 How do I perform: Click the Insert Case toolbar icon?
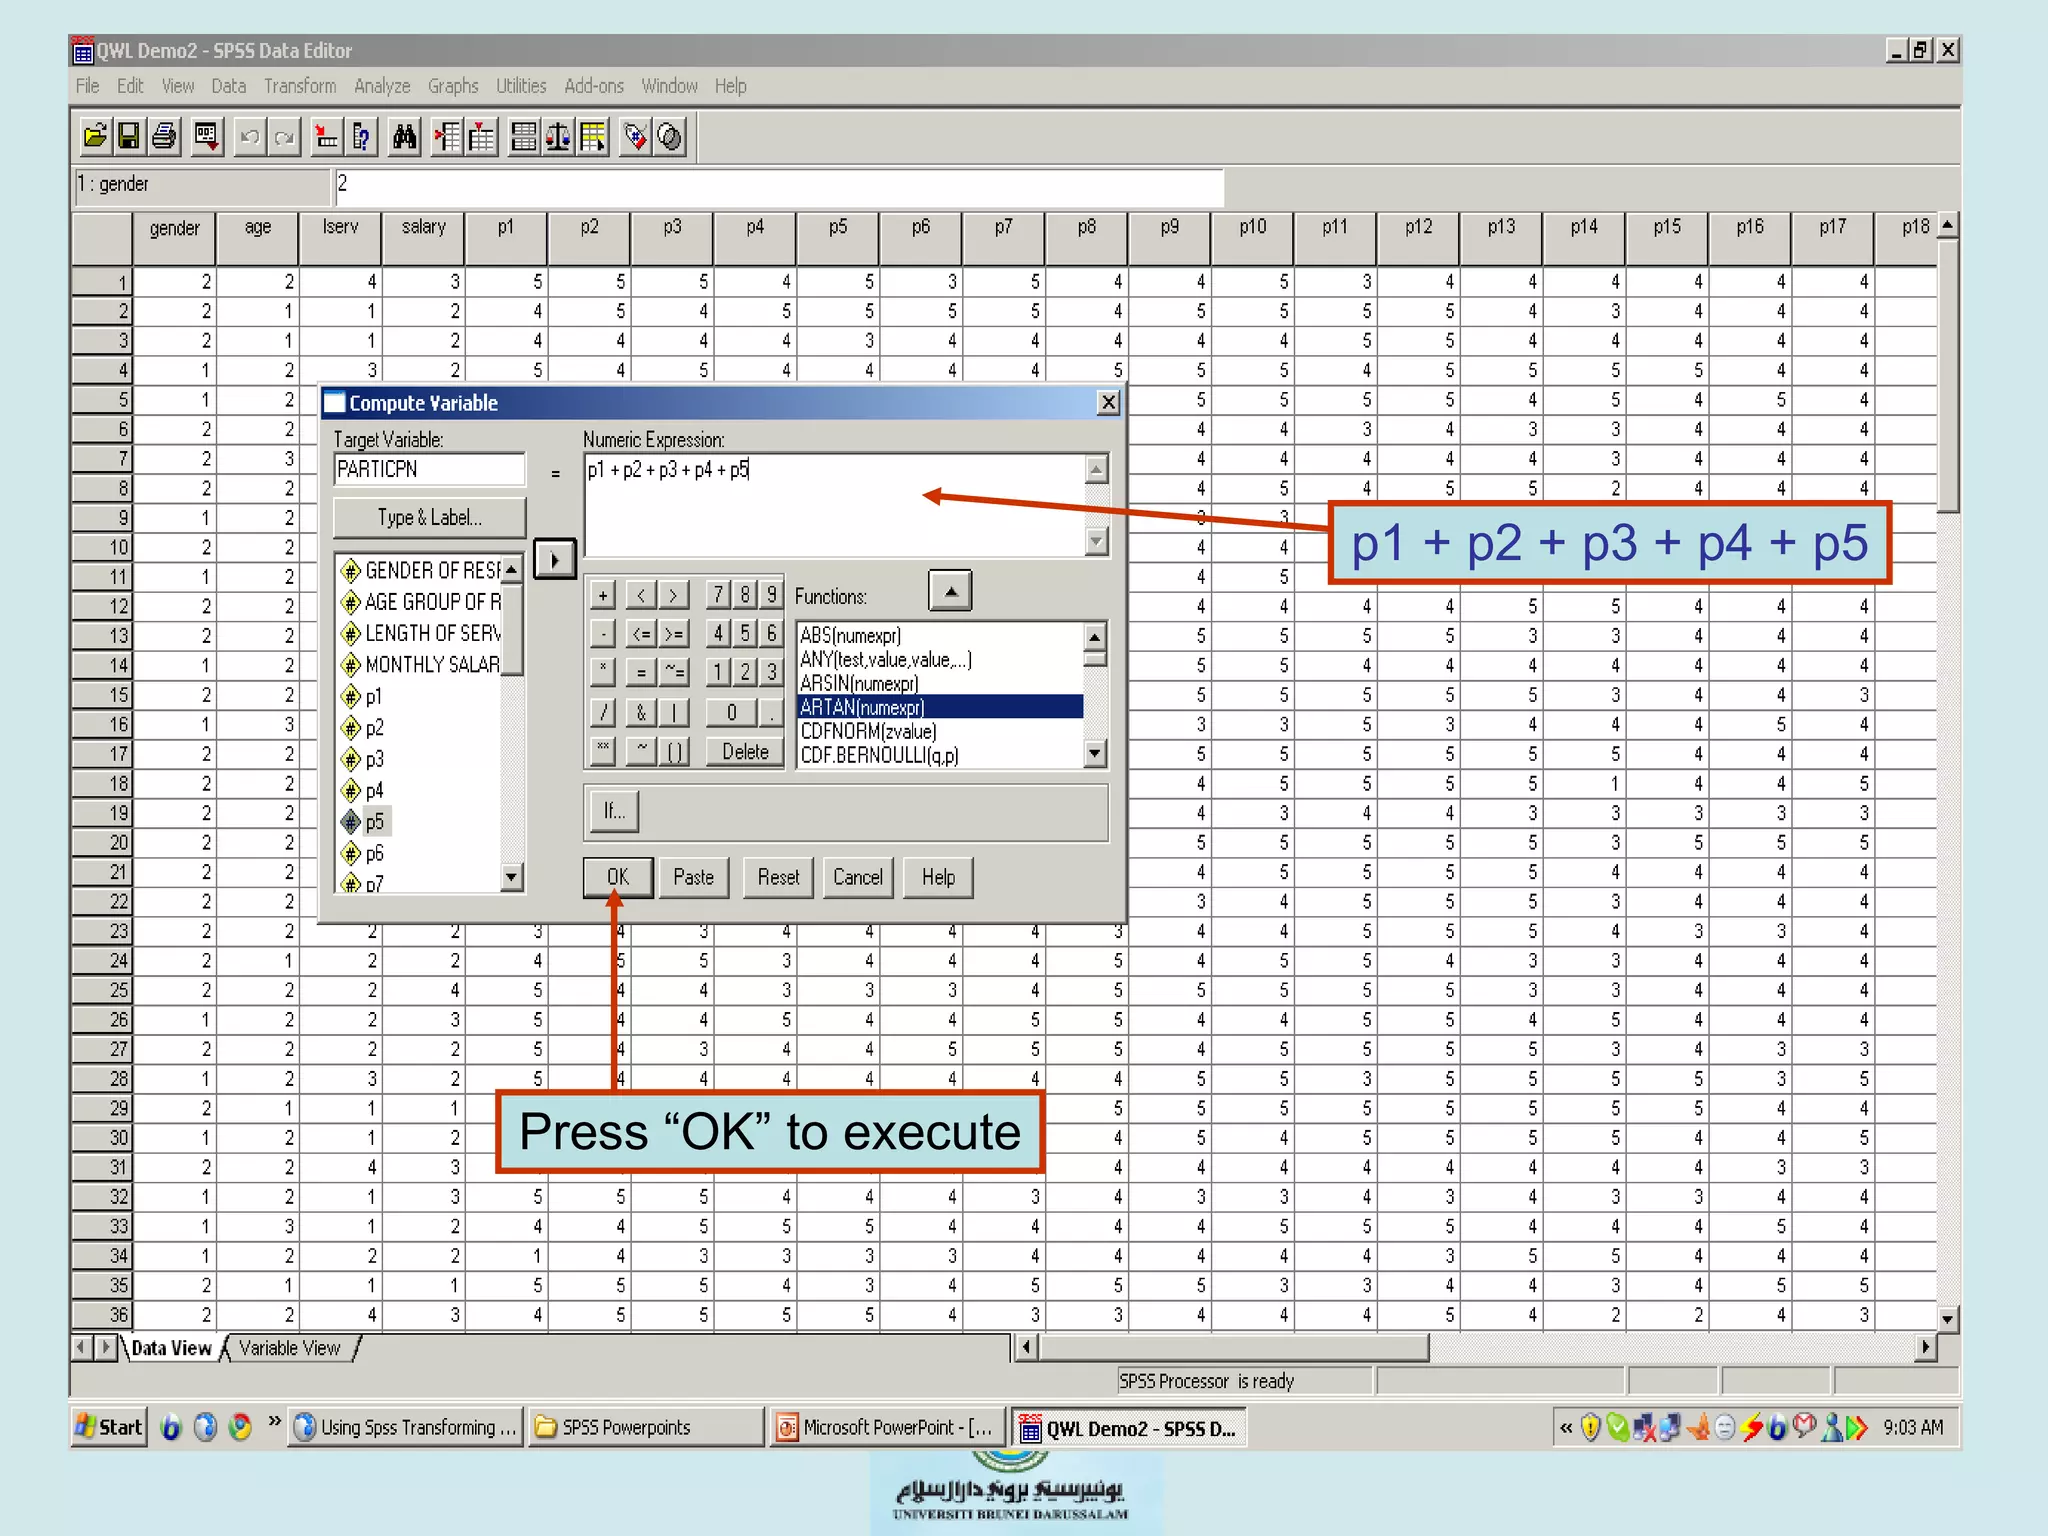click(447, 136)
